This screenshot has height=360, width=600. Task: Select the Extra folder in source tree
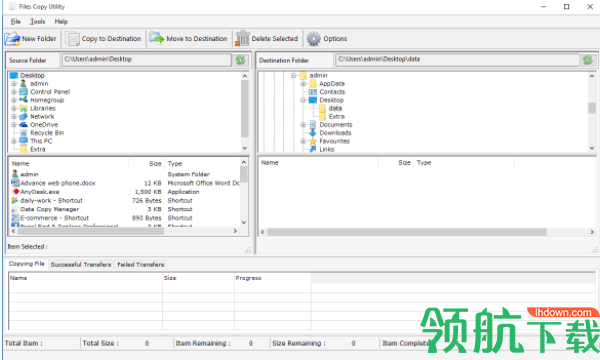coord(38,149)
